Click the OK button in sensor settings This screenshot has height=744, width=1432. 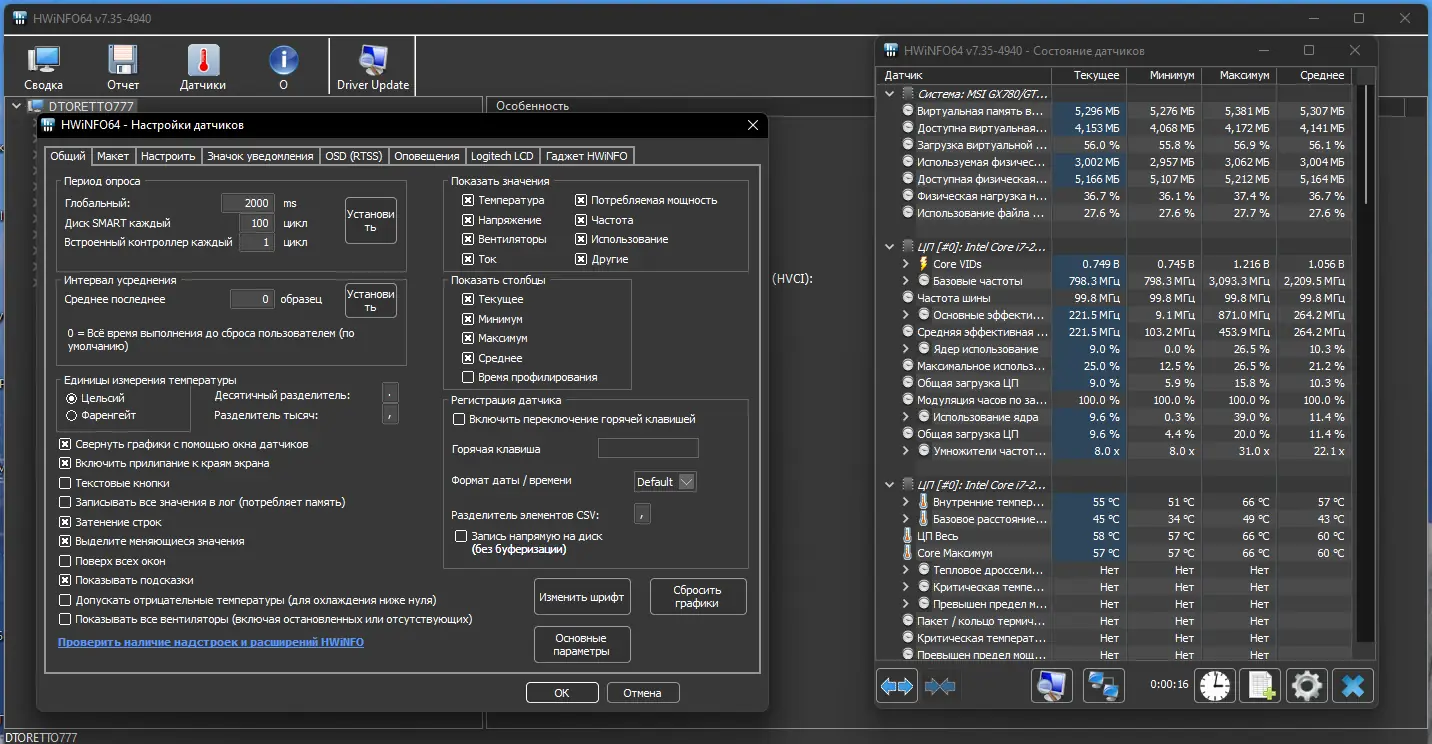562,692
